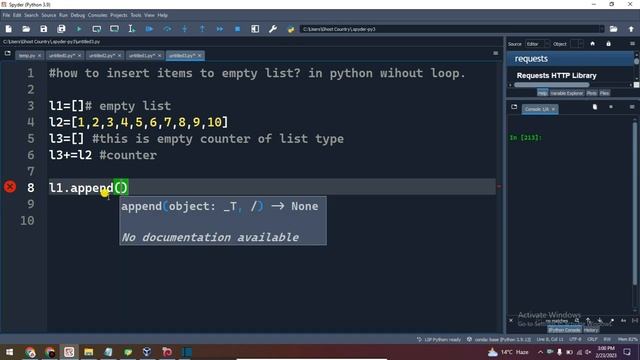The height and width of the screenshot is (360, 640).
Task: Open the Windows Start menu
Action: 9,352
